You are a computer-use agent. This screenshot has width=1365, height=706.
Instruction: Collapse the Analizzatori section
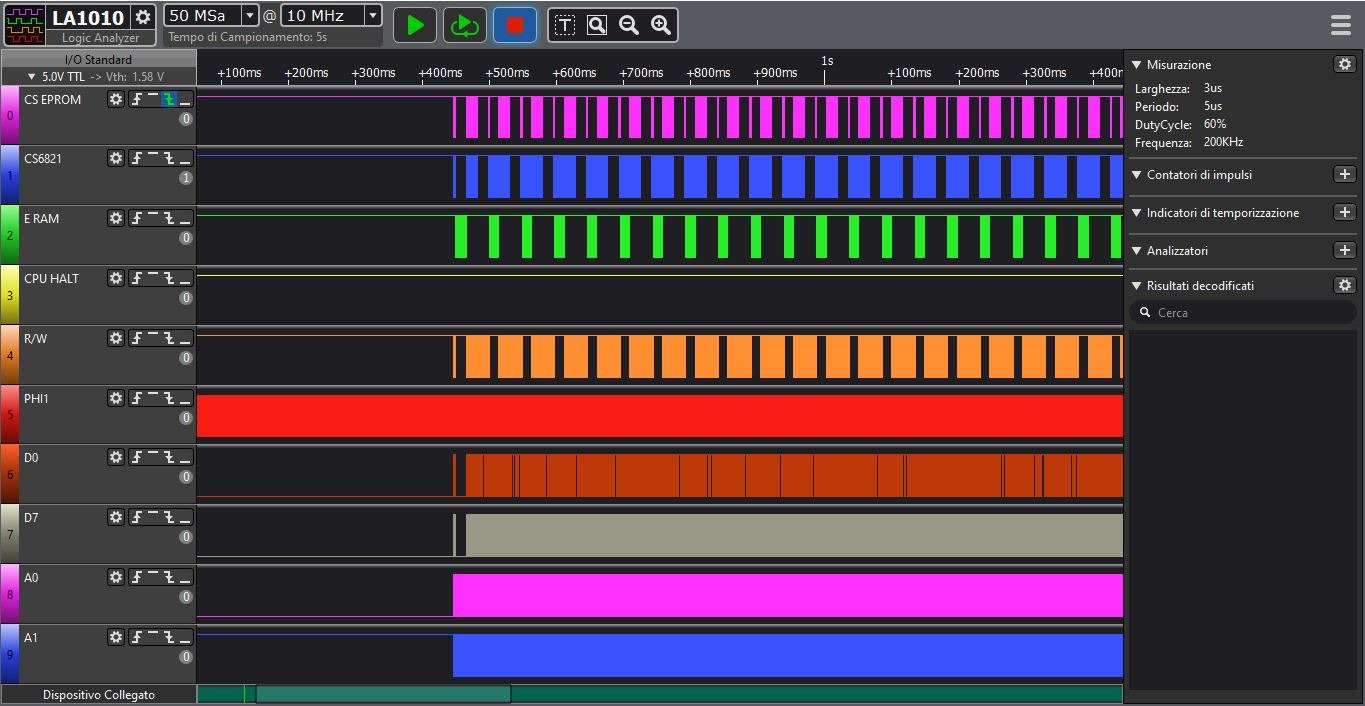pyautogui.click(x=1136, y=250)
